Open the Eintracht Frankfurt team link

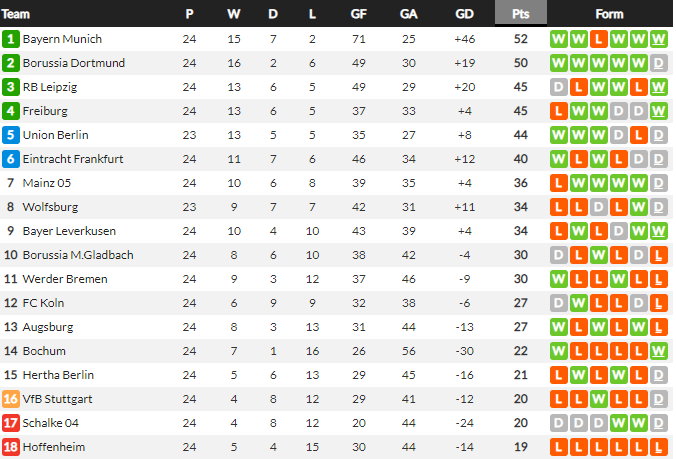coord(70,159)
